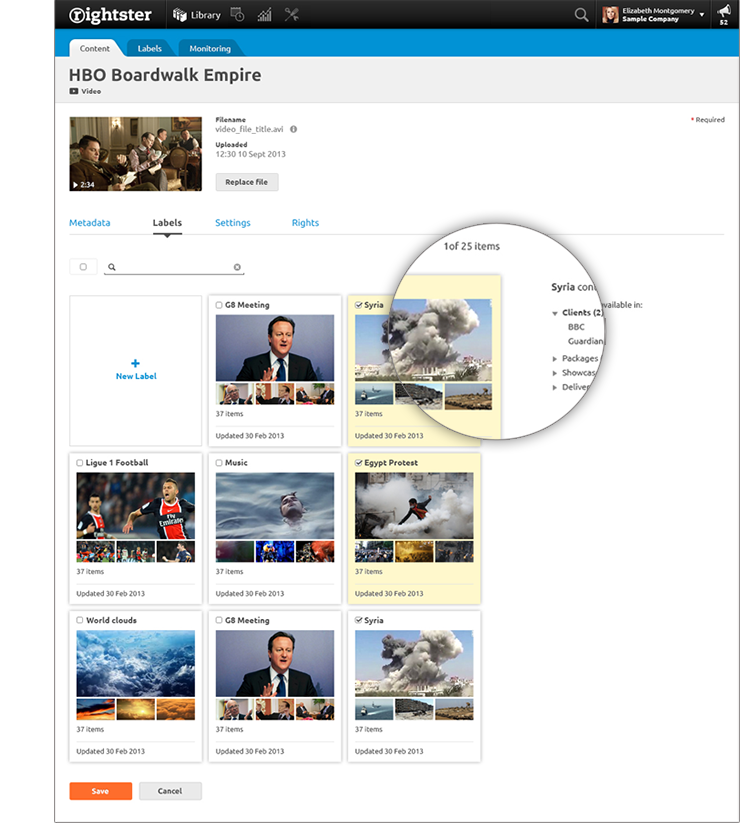Open the Rights sub-tab
The width and height of the screenshot is (741, 826).
(x=305, y=223)
